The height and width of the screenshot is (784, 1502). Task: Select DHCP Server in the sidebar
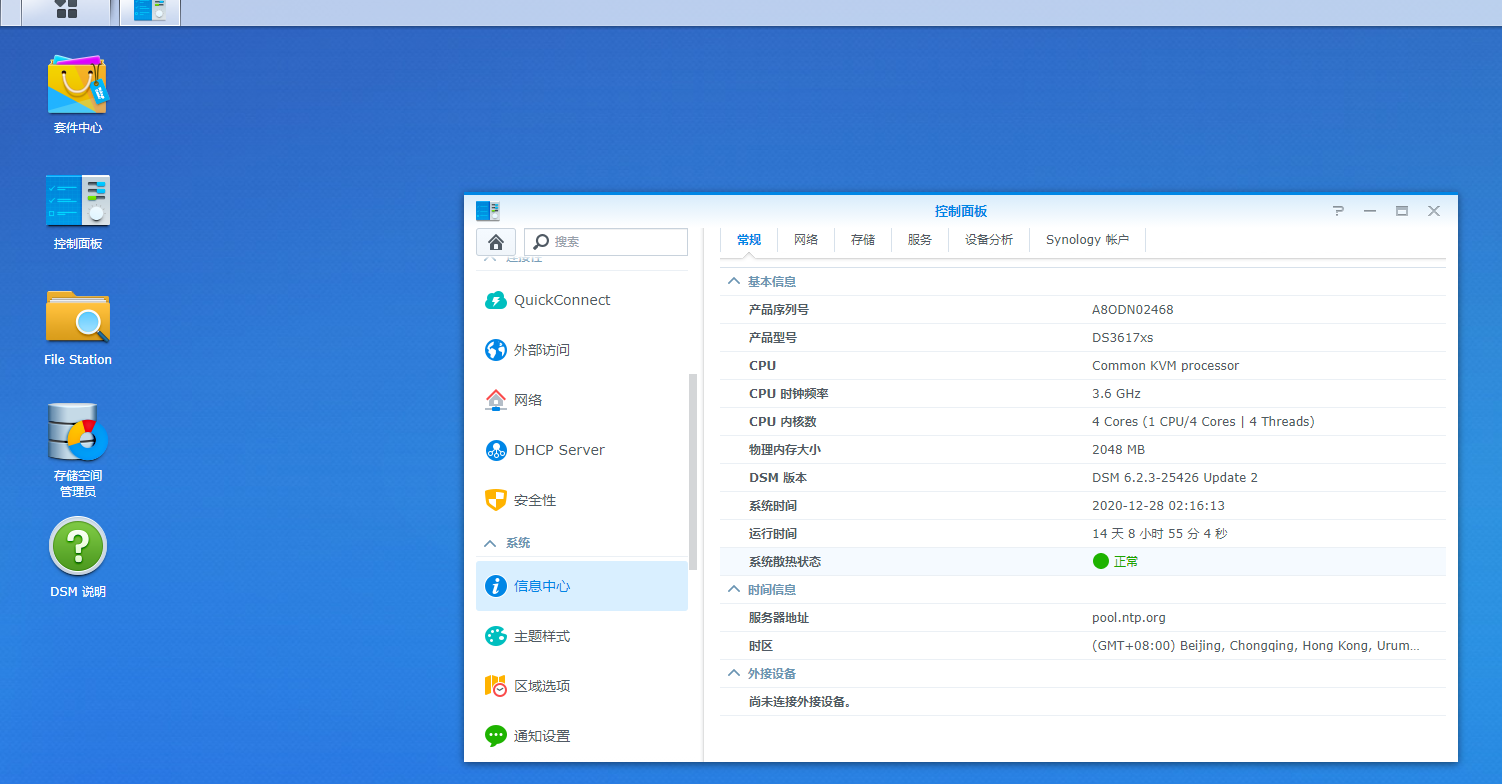[x=582, y=450]
